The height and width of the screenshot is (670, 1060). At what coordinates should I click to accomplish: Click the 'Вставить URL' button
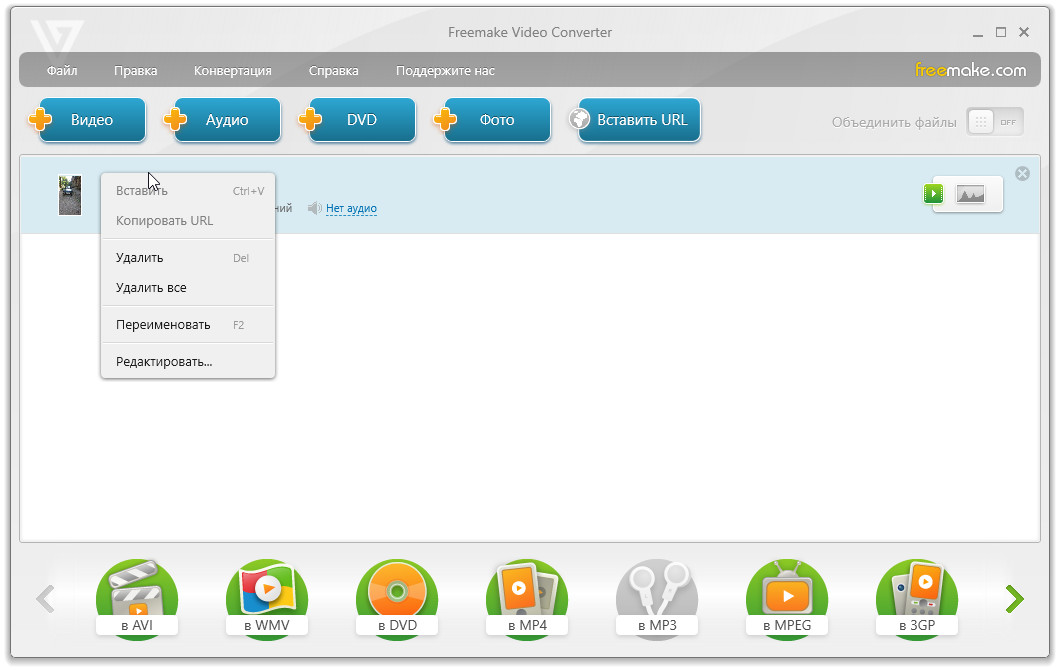[641, 120]
